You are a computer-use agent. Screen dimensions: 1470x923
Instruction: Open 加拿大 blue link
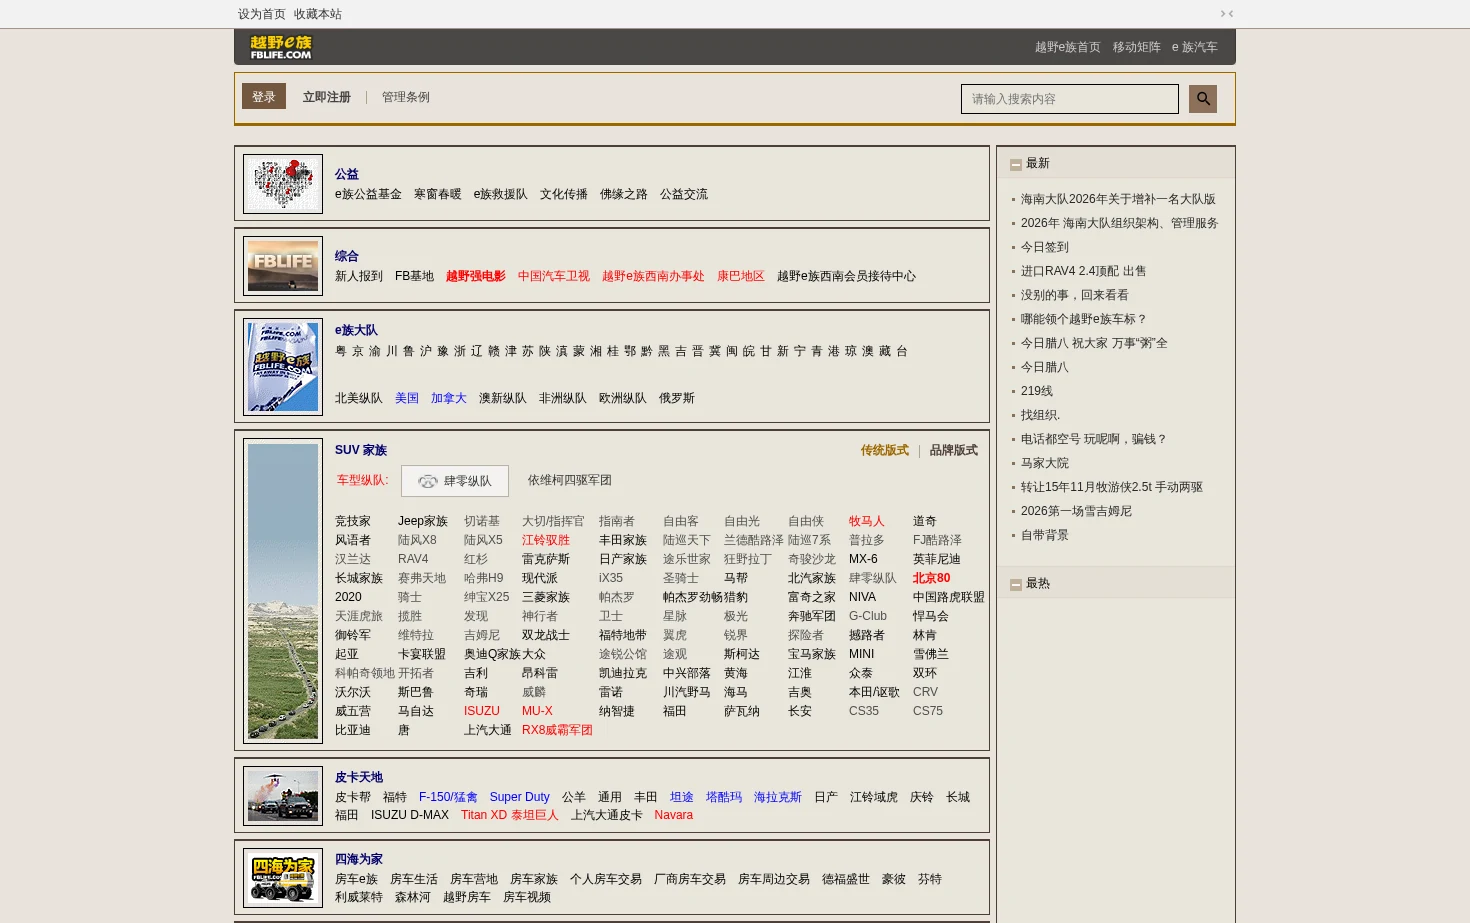449,398
